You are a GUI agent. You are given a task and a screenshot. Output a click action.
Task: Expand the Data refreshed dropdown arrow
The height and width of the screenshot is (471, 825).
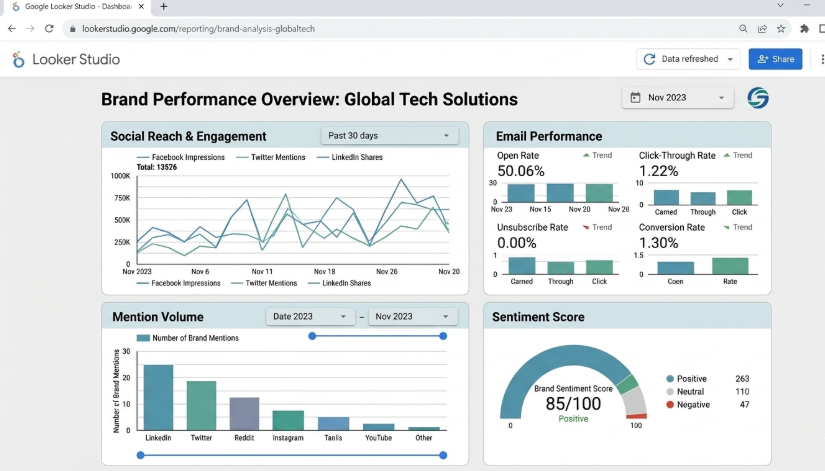point(730,59)
